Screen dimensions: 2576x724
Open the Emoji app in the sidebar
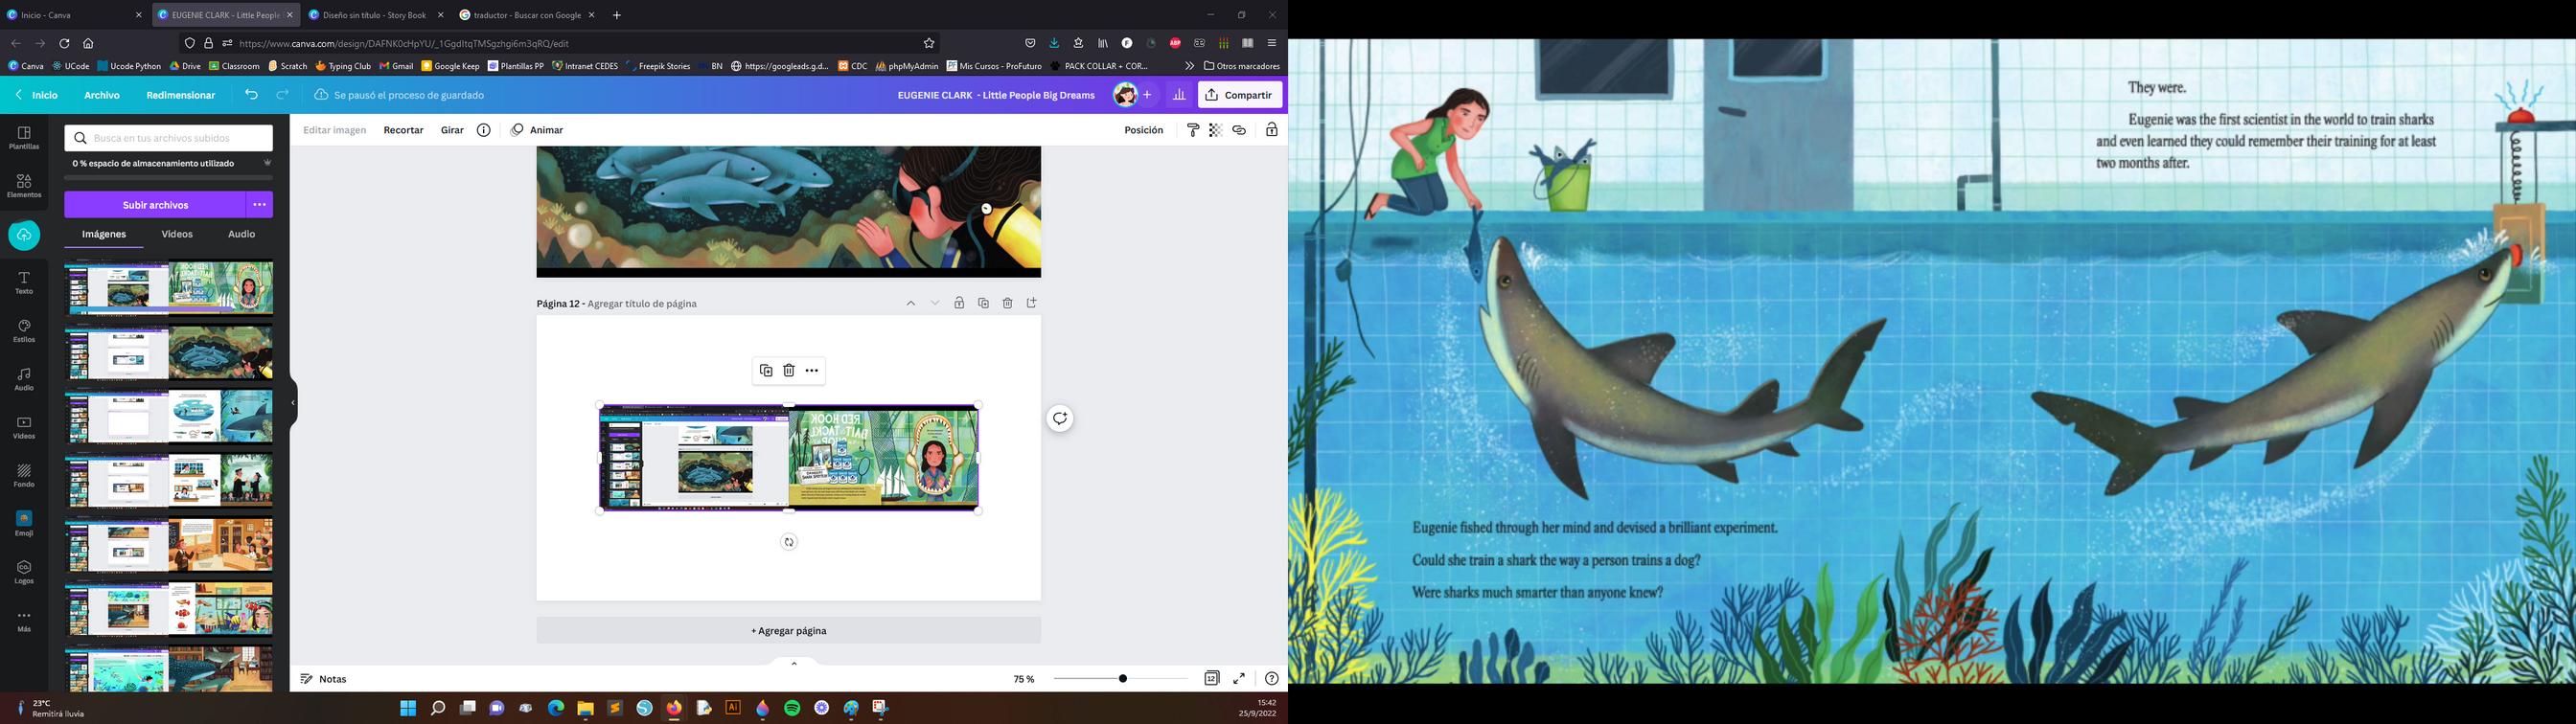pyautogui.click(x=24, y=524)
